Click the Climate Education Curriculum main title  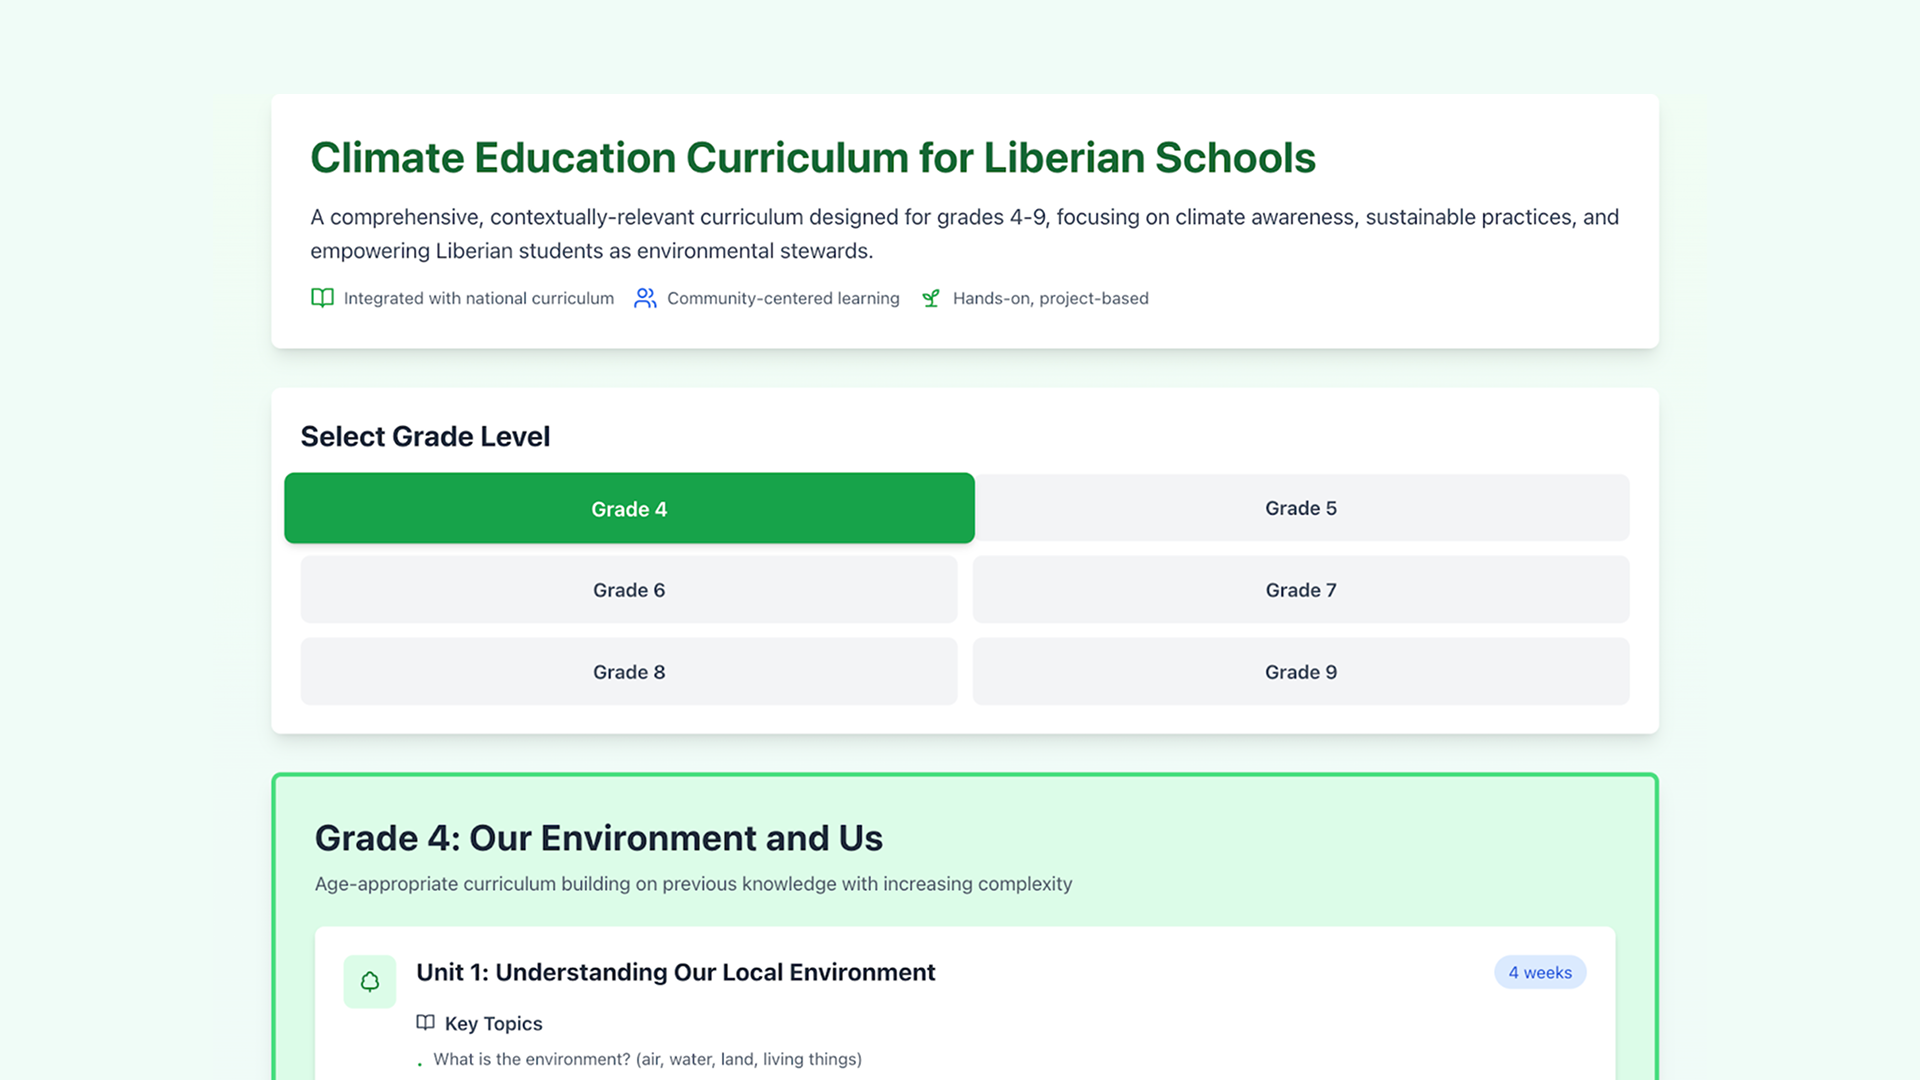812,158
